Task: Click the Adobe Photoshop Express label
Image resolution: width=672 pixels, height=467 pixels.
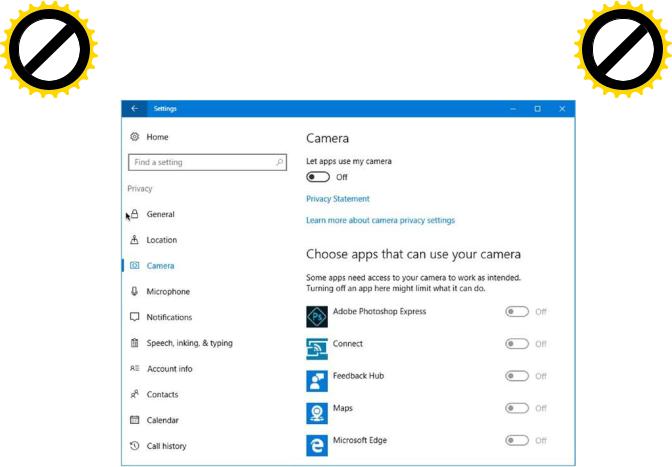Action: 379,311
